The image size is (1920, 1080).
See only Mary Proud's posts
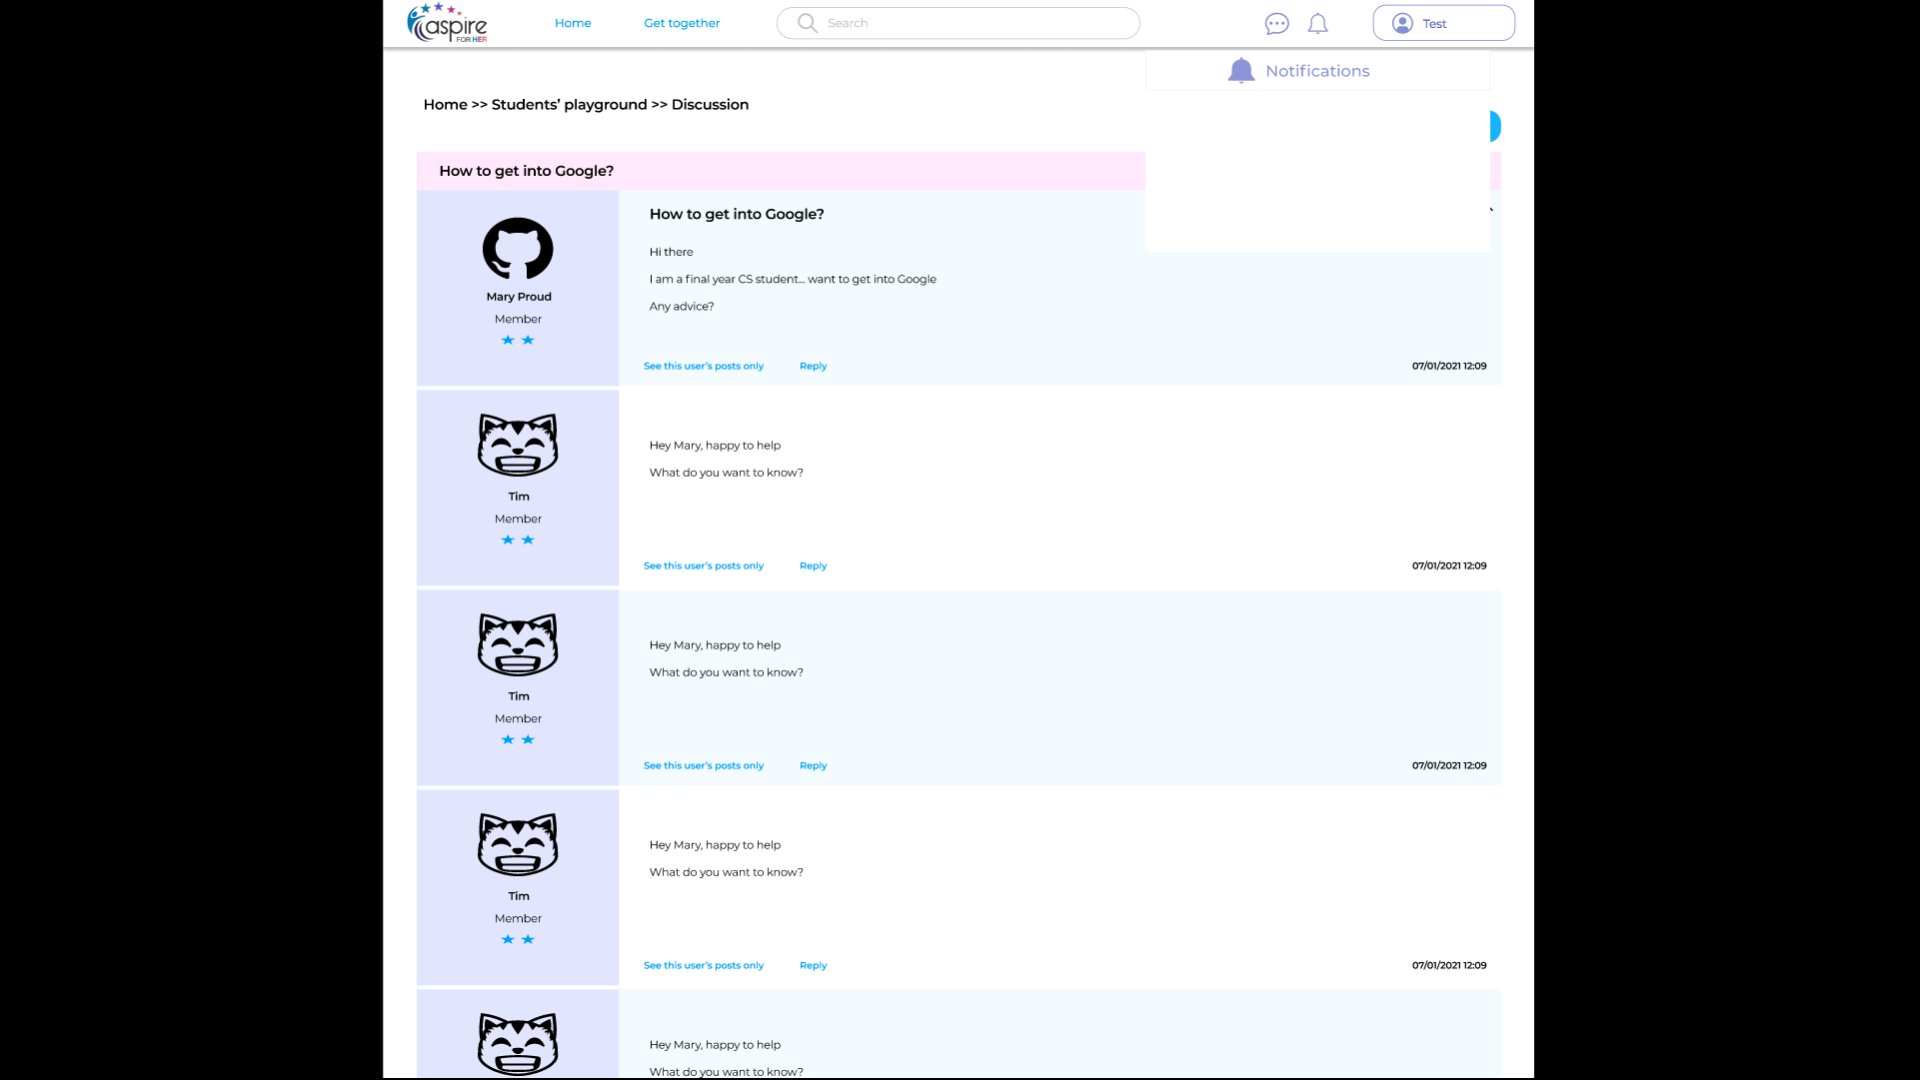(703, 366)
